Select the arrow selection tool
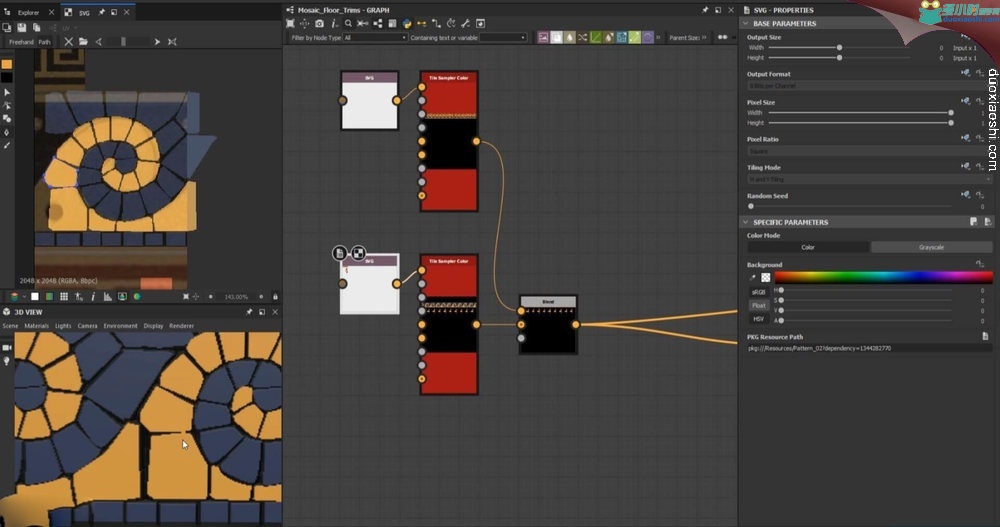1000x527 pixels. [7, 93]
